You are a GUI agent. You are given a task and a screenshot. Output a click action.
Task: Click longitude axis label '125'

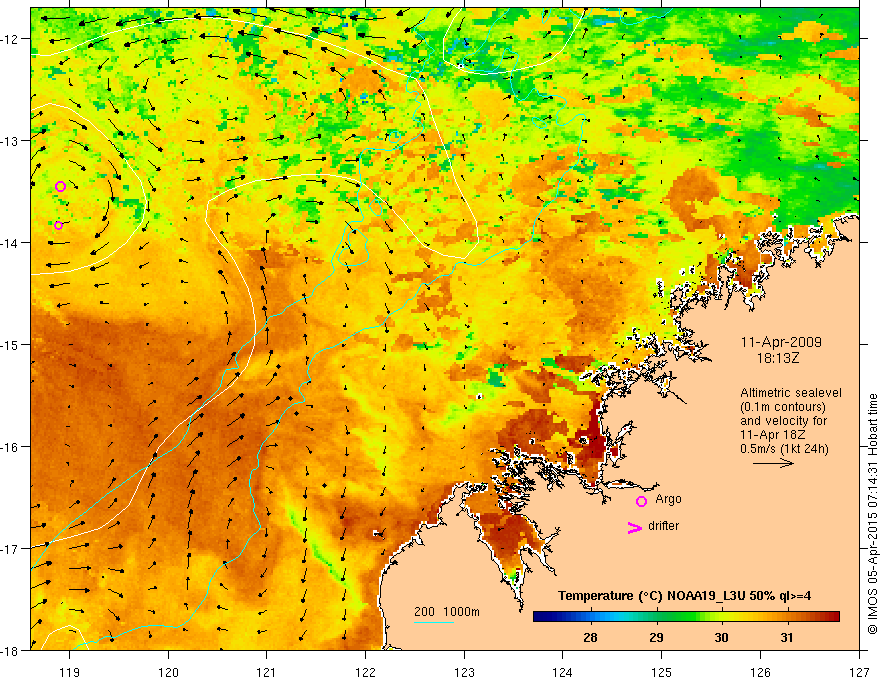pyautogui.click(x=662, y=672)
